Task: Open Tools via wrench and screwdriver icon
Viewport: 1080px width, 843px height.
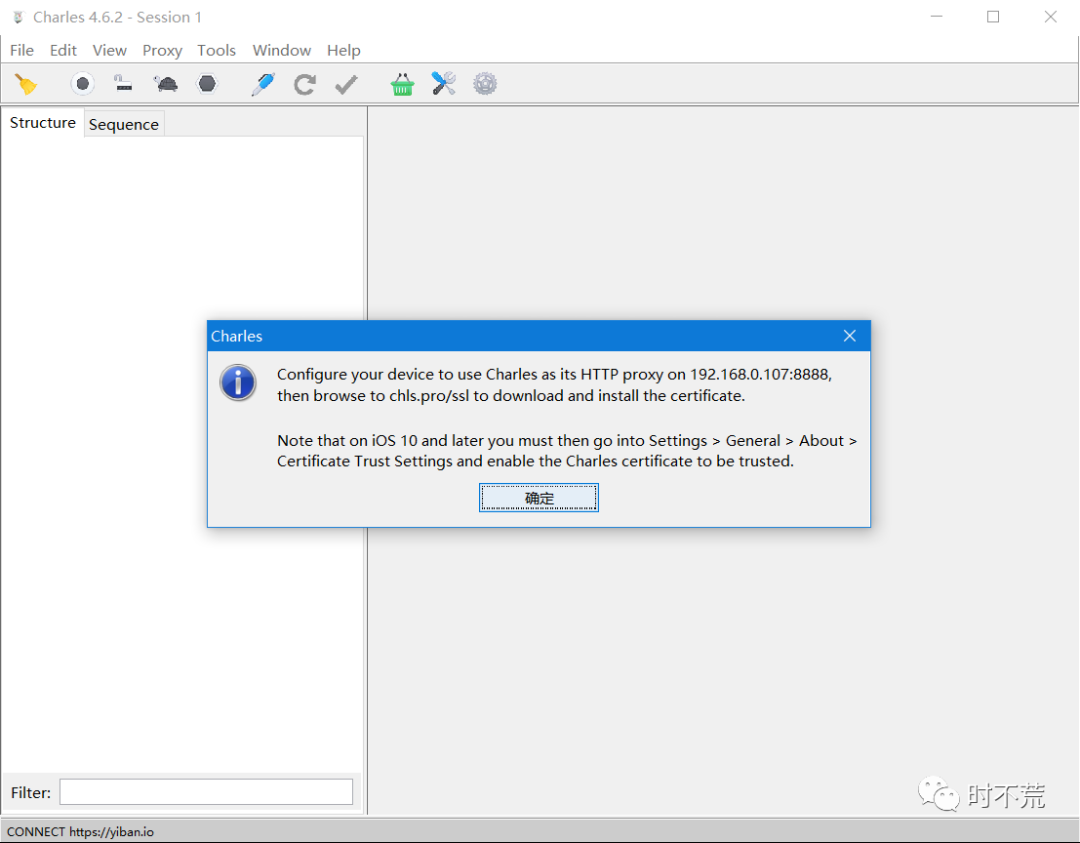Action: (x=444, y=84)
